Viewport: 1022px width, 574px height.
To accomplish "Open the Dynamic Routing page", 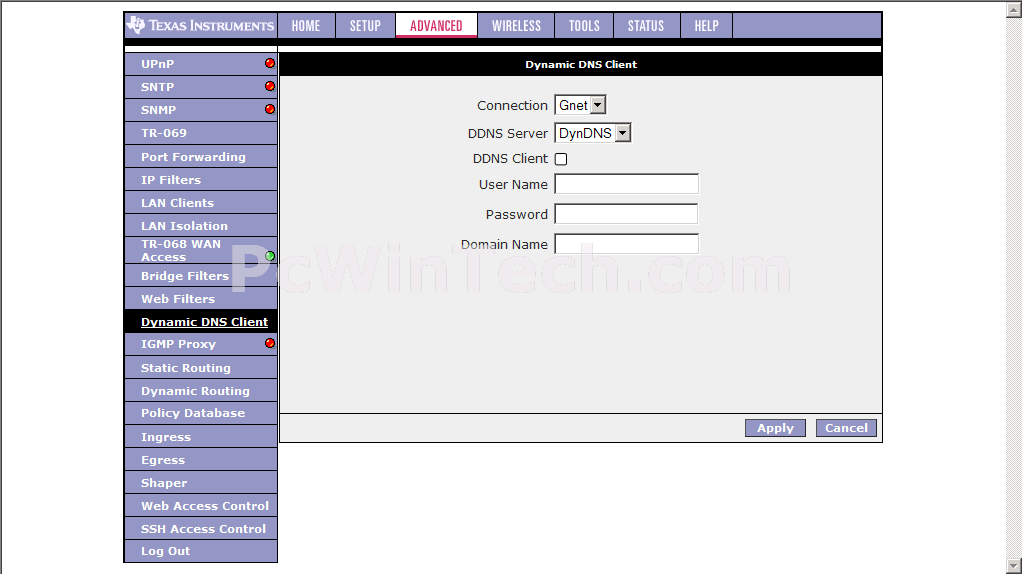I will (x=201, y=390).
